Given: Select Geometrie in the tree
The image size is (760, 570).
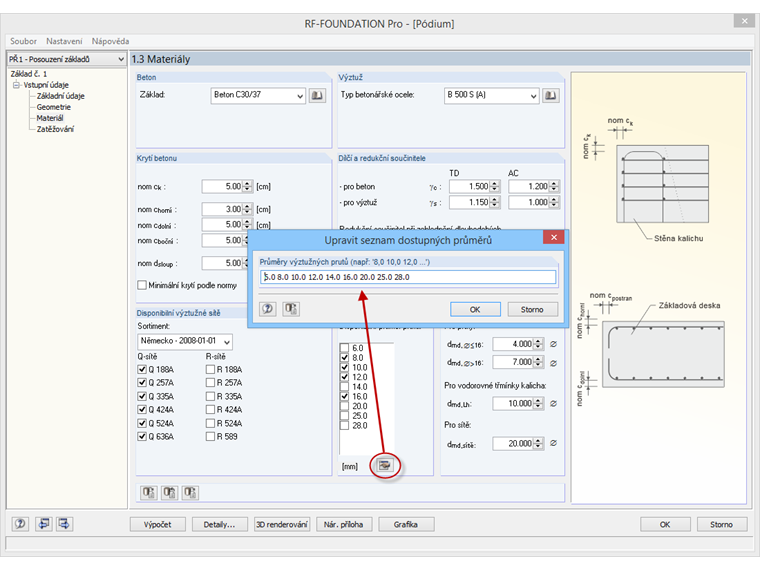Looking at the screenshot, I should point(54,107).
